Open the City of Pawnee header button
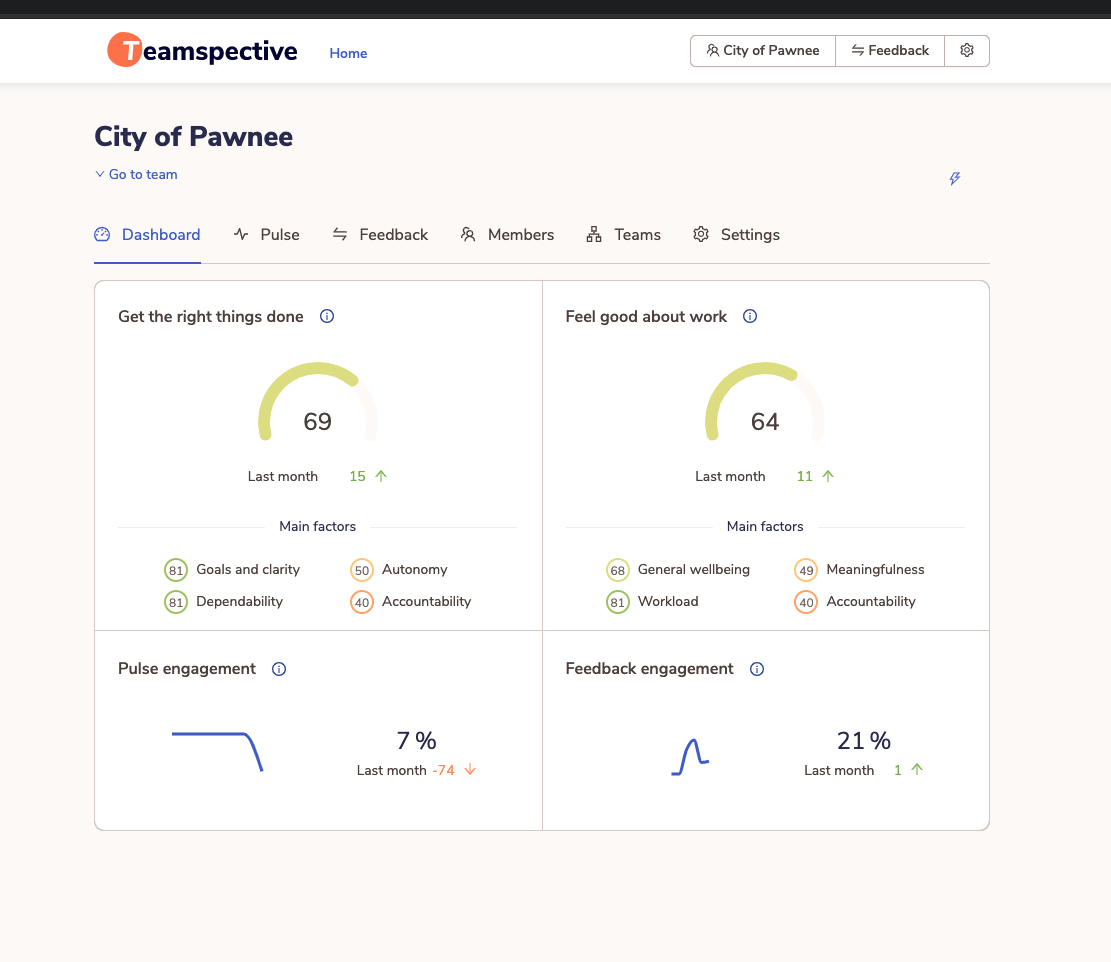The height and width of the screenshot is (962, 1111). tap(763, 51)
